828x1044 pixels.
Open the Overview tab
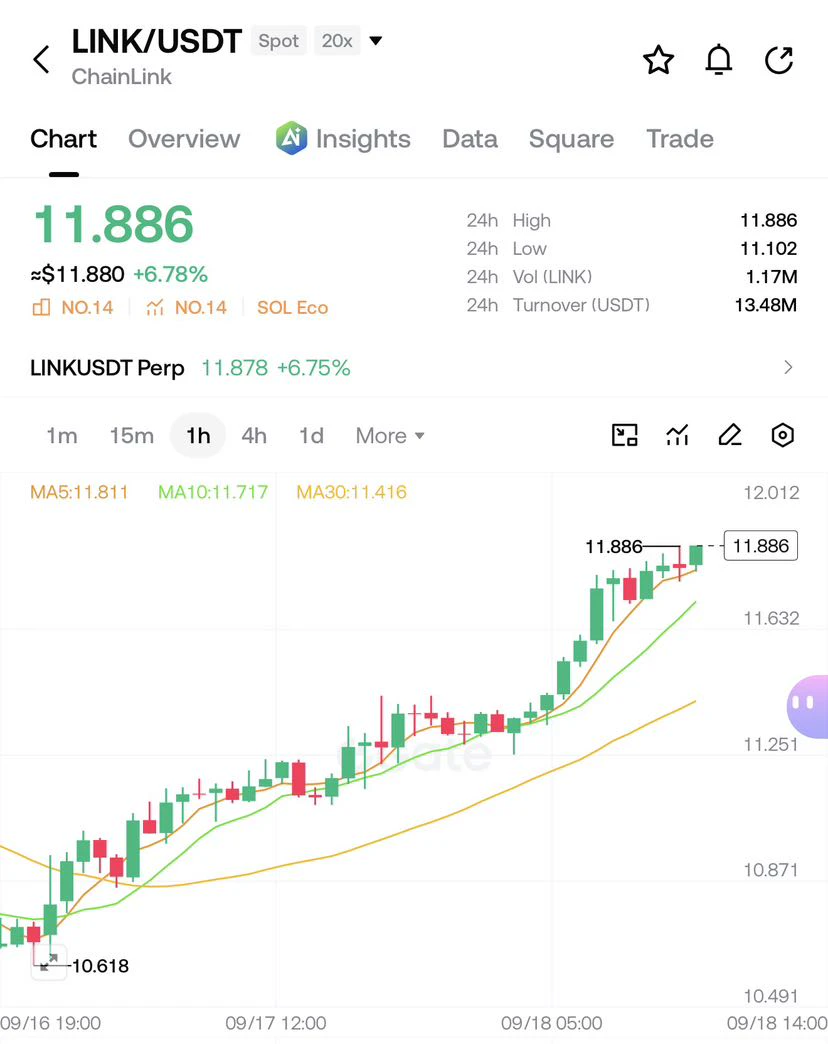point(184,139)
